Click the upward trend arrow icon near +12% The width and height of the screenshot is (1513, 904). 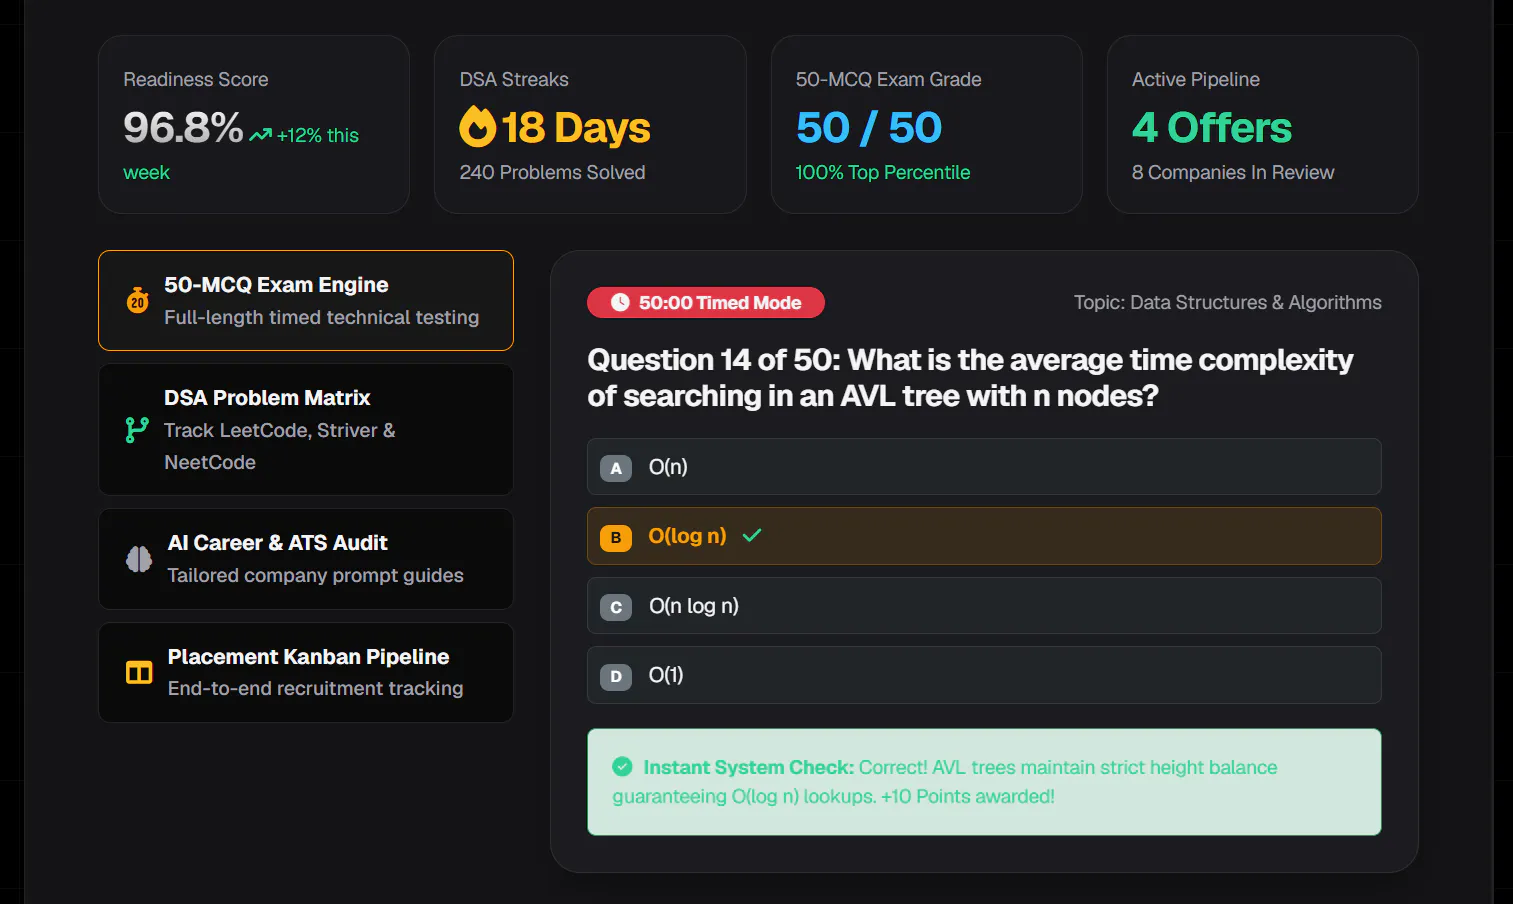tap(261, 135)
